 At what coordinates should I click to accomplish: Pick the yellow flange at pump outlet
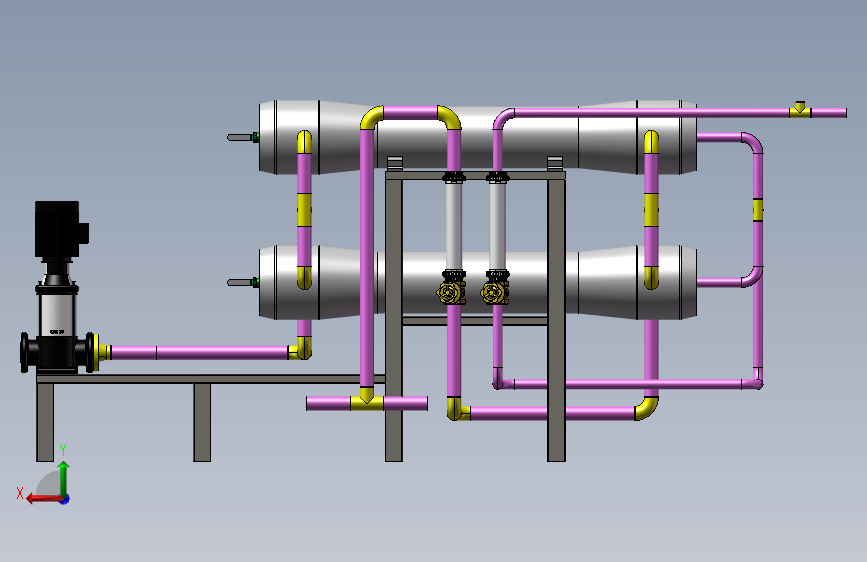point(97,352)
